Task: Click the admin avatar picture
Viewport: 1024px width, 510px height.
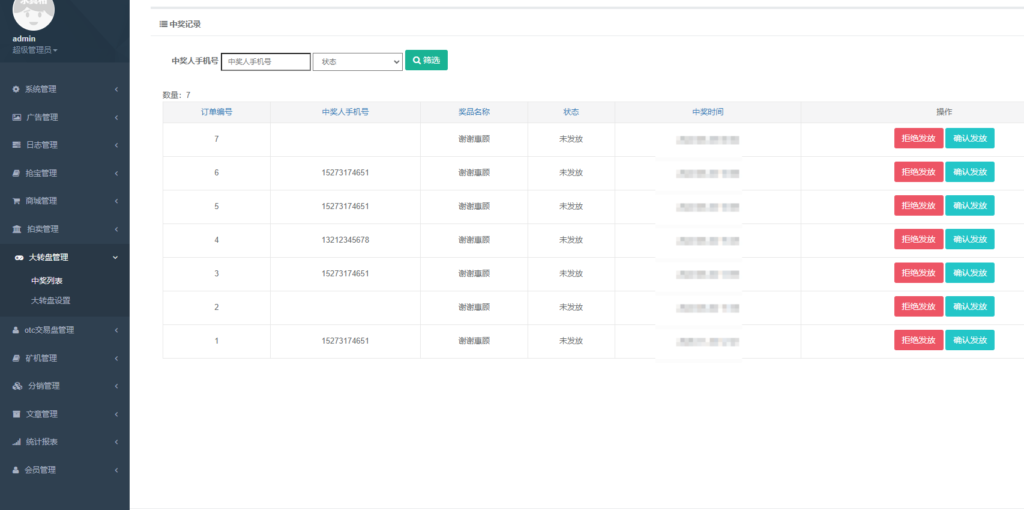Action: [33, 10]
